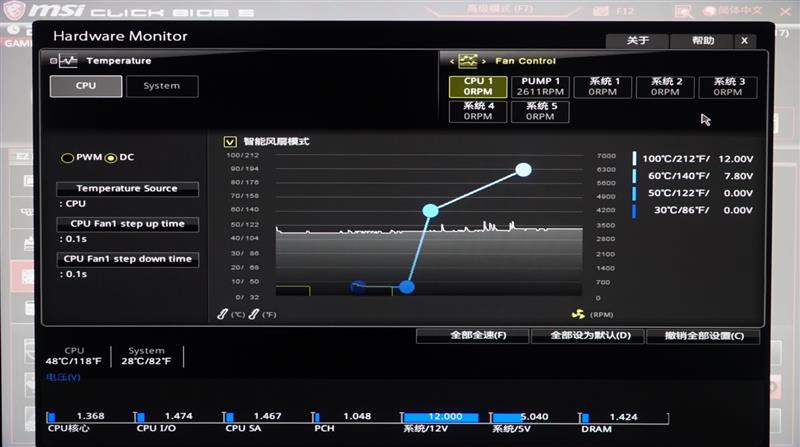Close the Hardware Monitor with X

tap(744, 41)
